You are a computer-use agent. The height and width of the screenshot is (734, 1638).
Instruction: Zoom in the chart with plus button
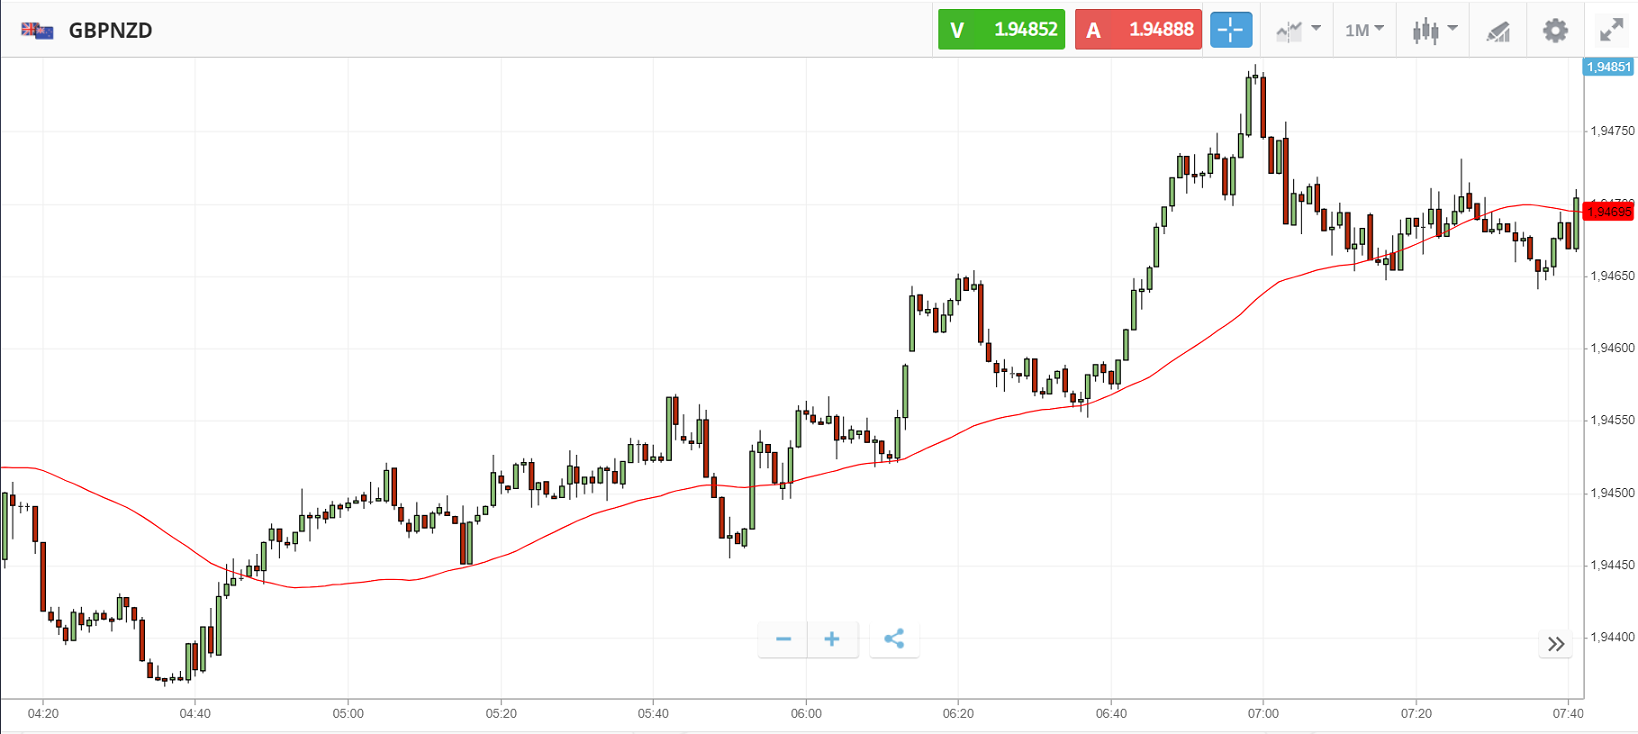(x=832, y=639)
